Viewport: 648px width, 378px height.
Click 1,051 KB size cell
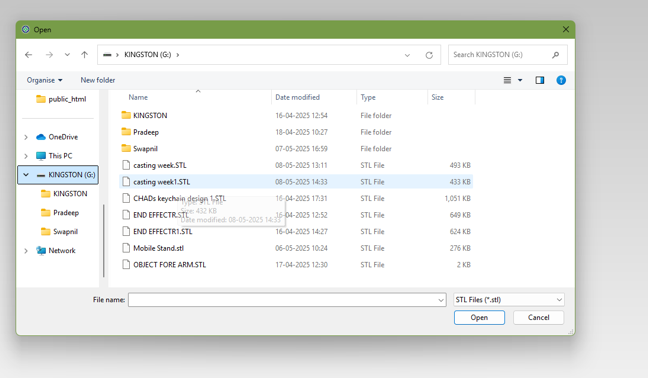[457, 198]
